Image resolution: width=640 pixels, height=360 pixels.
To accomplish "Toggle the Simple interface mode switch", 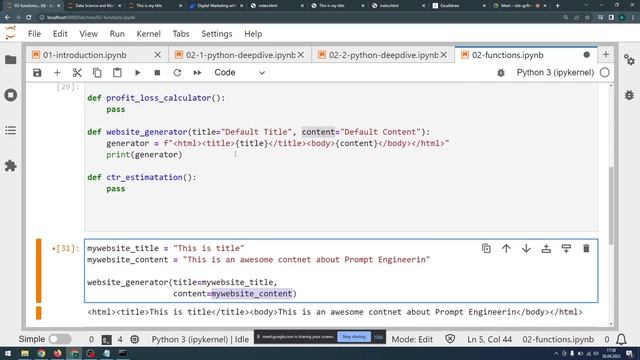I will point(60,339).
